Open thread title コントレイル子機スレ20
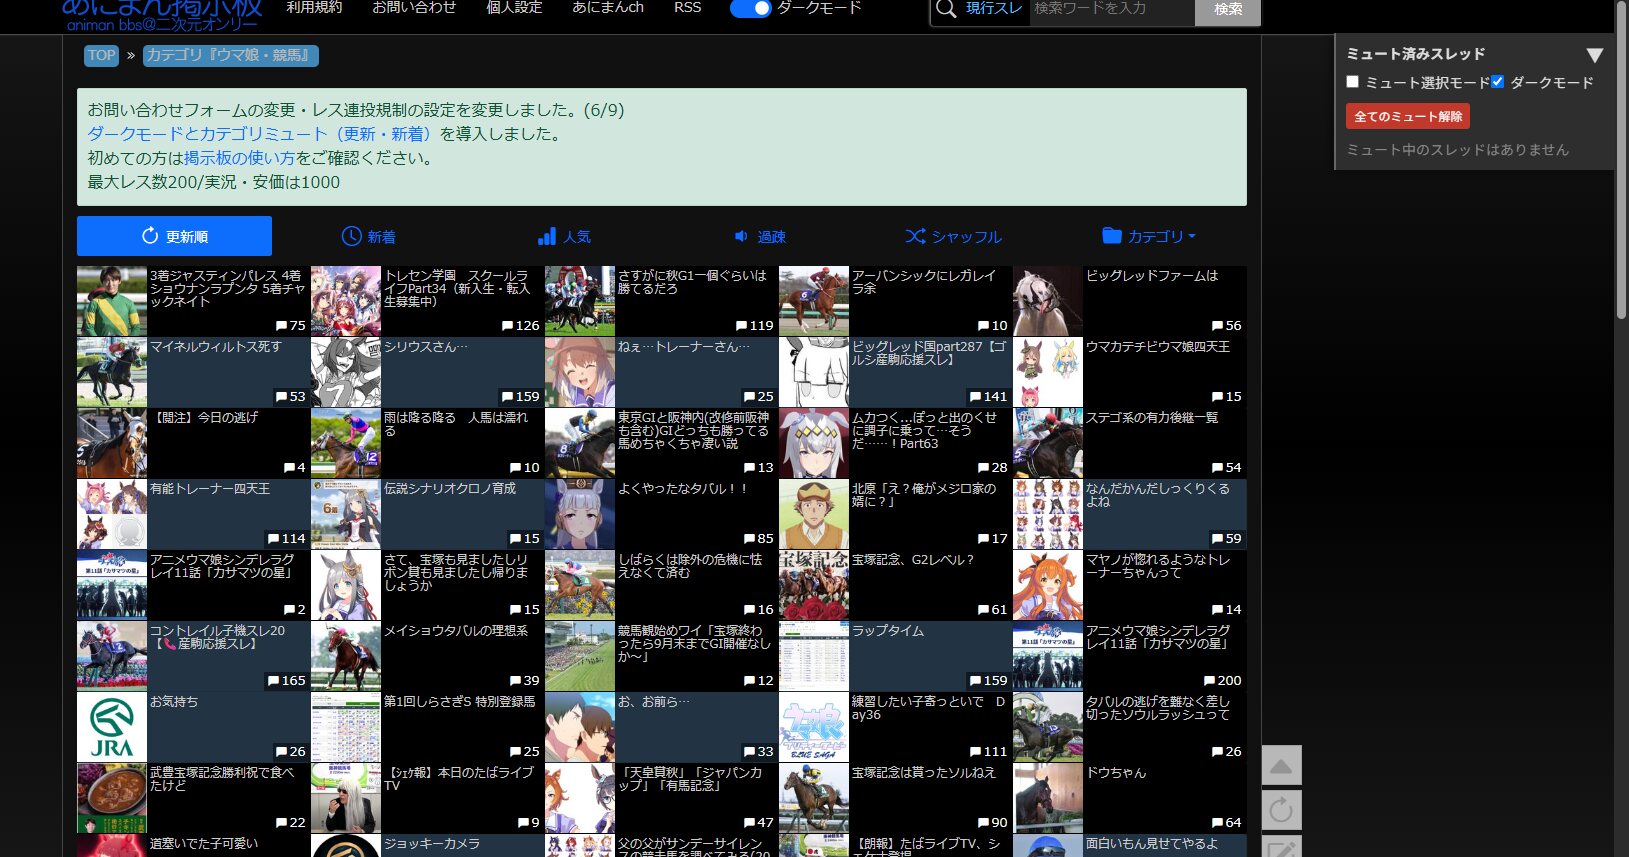Image resolution: width=1629 pixels, height=857 pixels. [218, 637]
